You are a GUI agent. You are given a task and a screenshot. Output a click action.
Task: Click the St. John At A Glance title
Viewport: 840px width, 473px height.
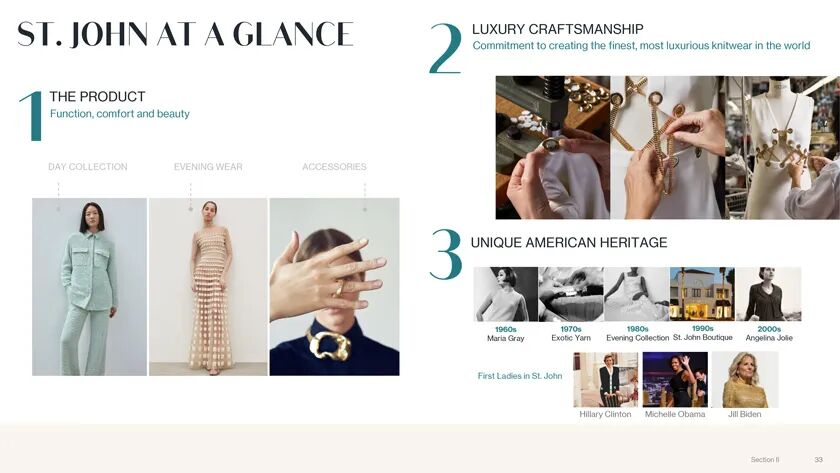coord(185,34)
